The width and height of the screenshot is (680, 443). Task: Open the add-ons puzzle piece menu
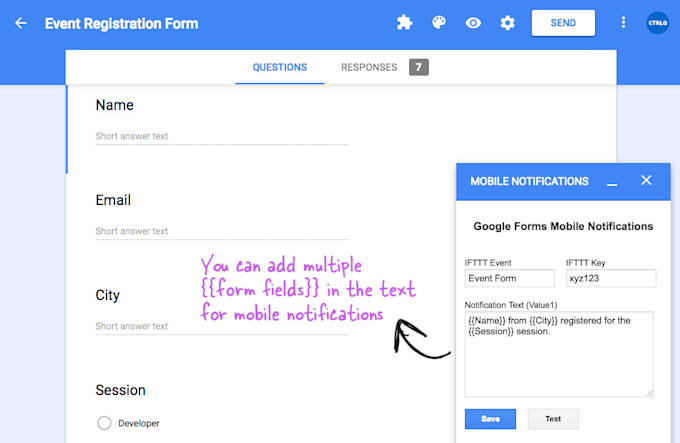pos(404,23)
